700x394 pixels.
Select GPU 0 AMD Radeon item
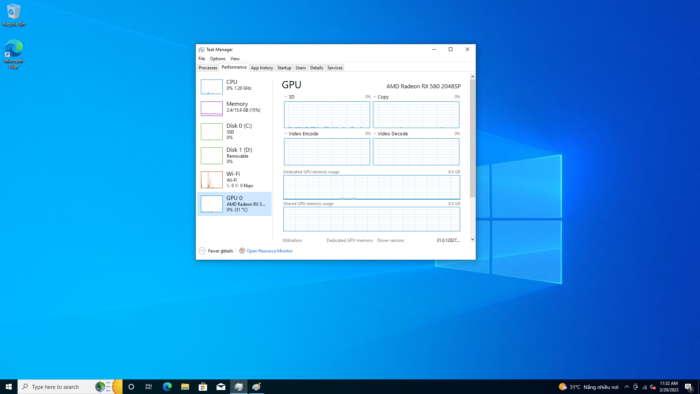pos(234,204)
